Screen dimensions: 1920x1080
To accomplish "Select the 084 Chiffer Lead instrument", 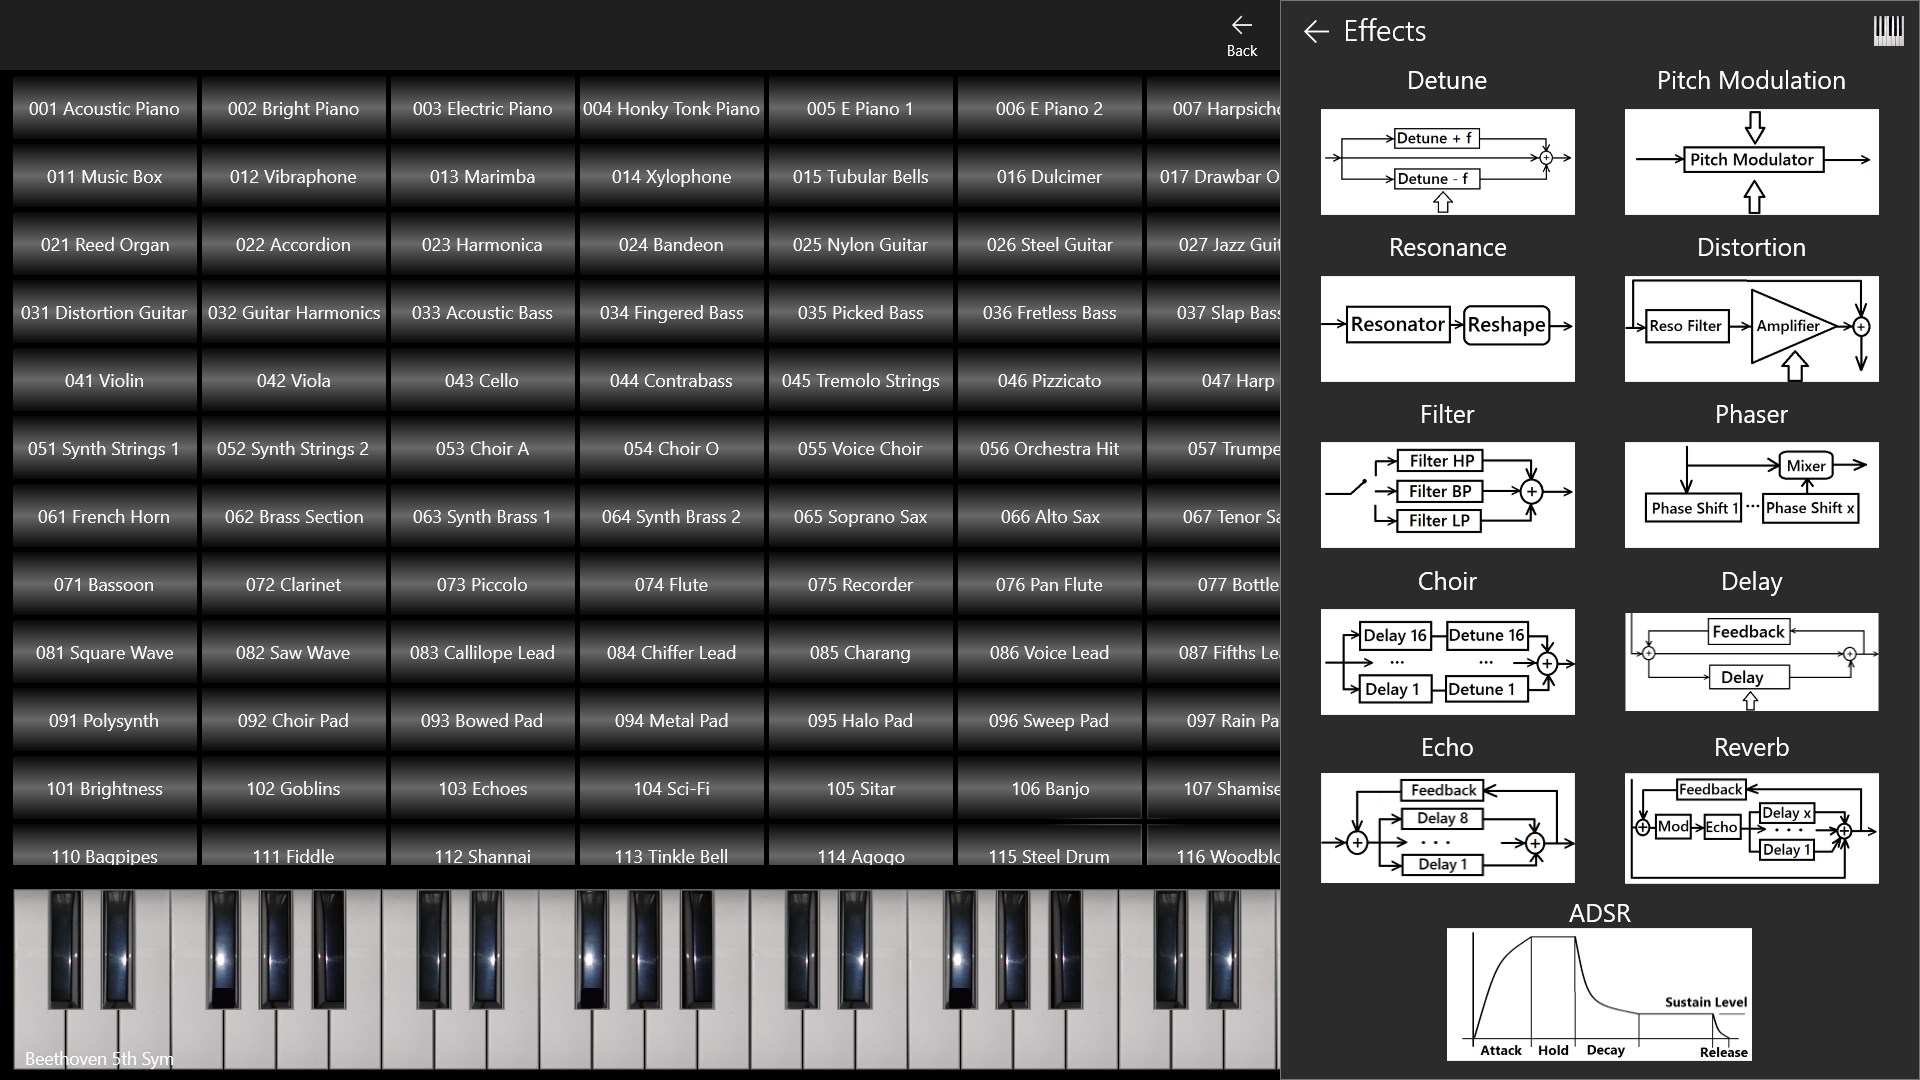I will click(x=671, y=652).
